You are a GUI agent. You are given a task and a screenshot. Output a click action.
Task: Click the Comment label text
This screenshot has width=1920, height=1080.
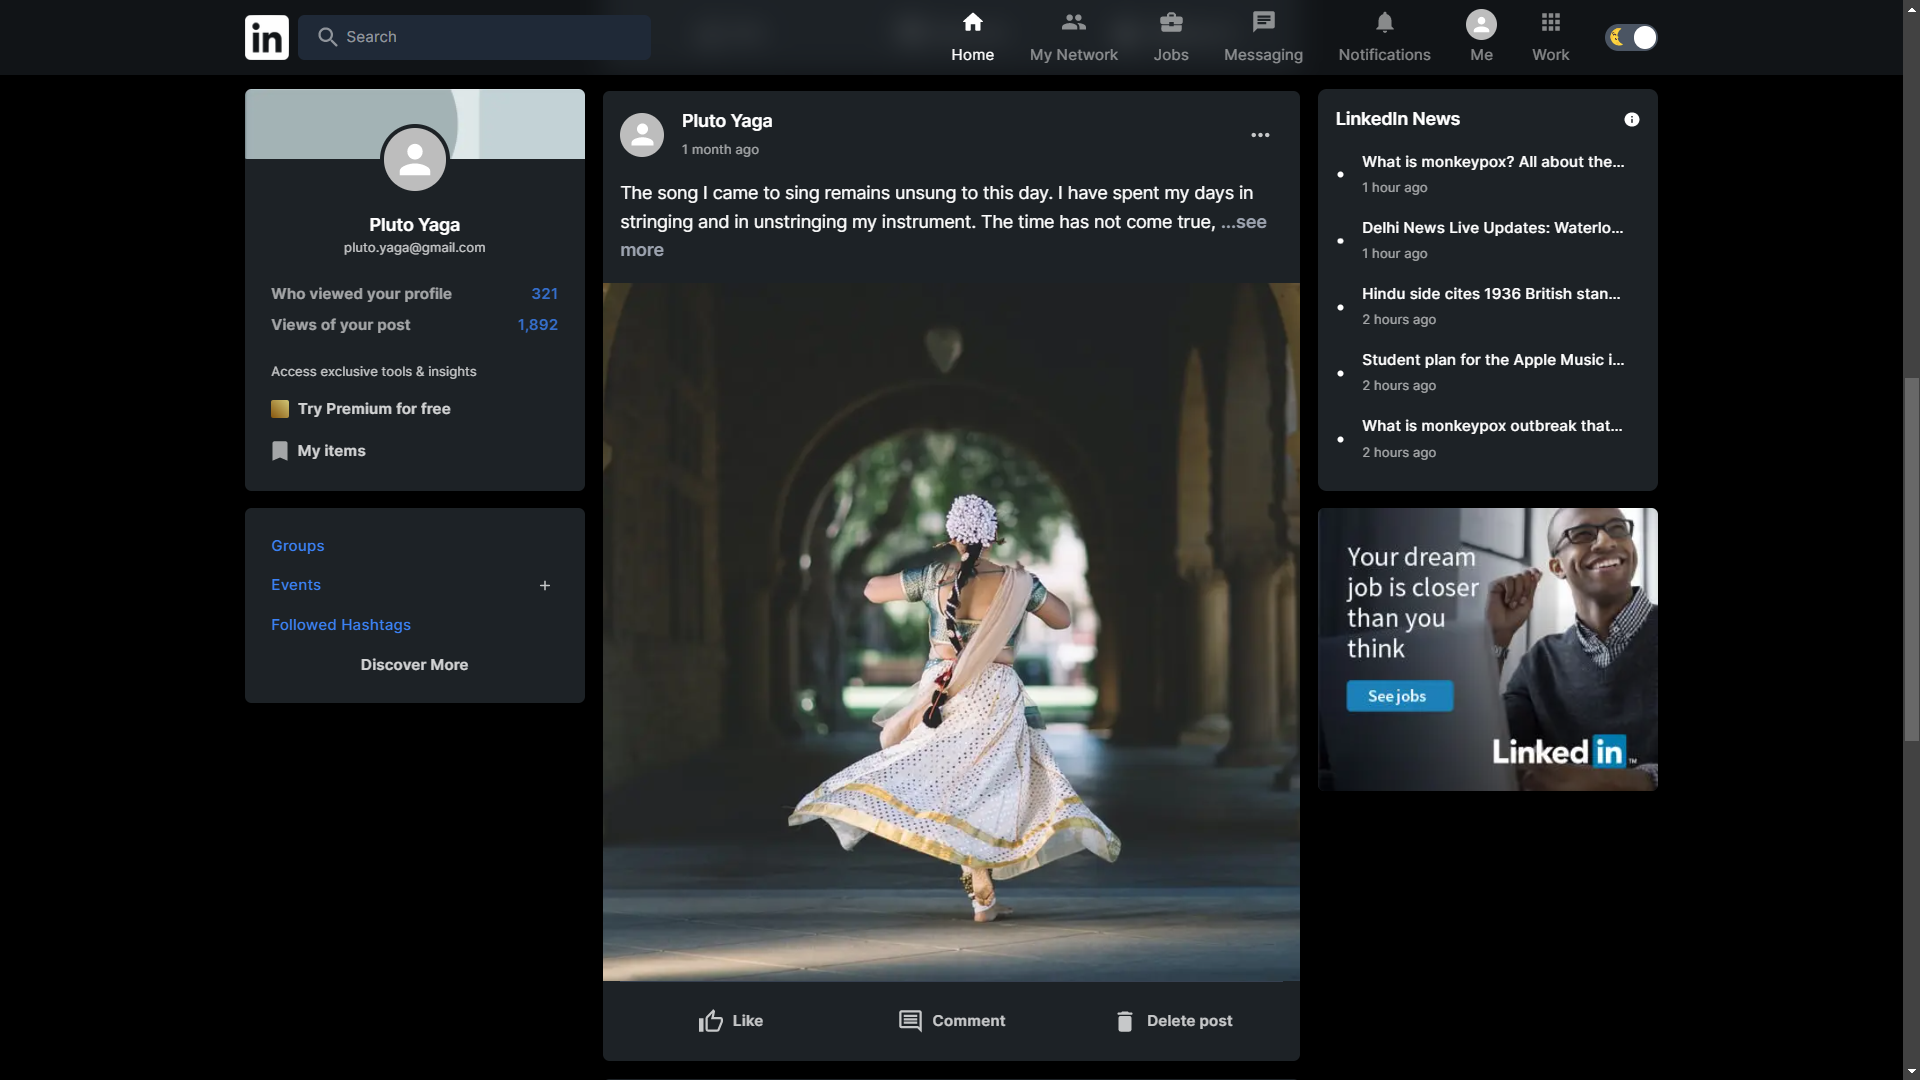coord(968,1021)
